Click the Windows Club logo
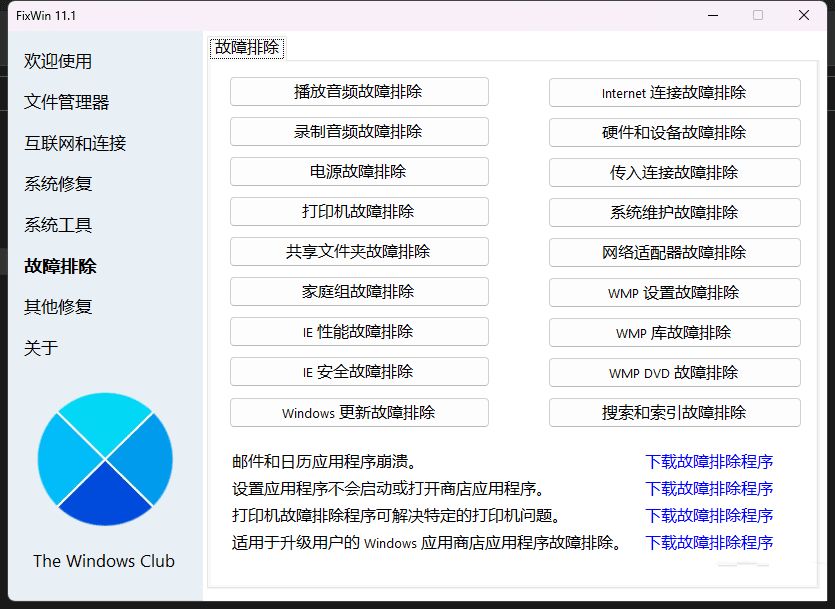Screen dimensions: 835x609 click(104, 459)
